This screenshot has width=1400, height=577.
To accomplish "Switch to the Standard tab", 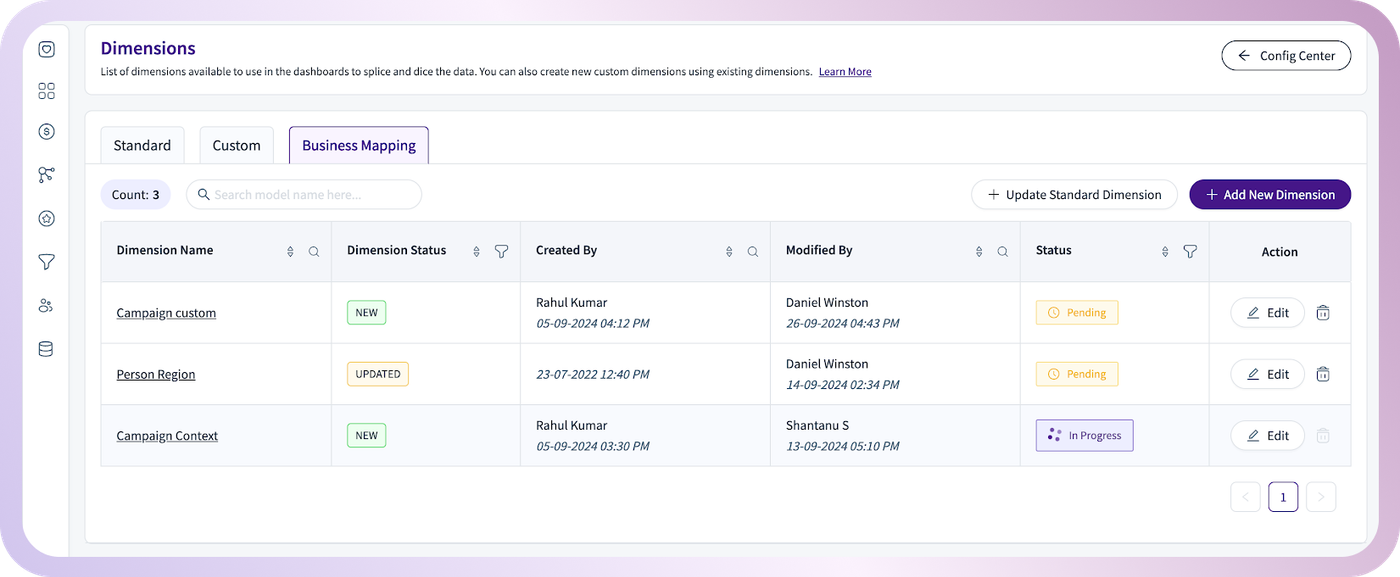I will tap(142, 145).
